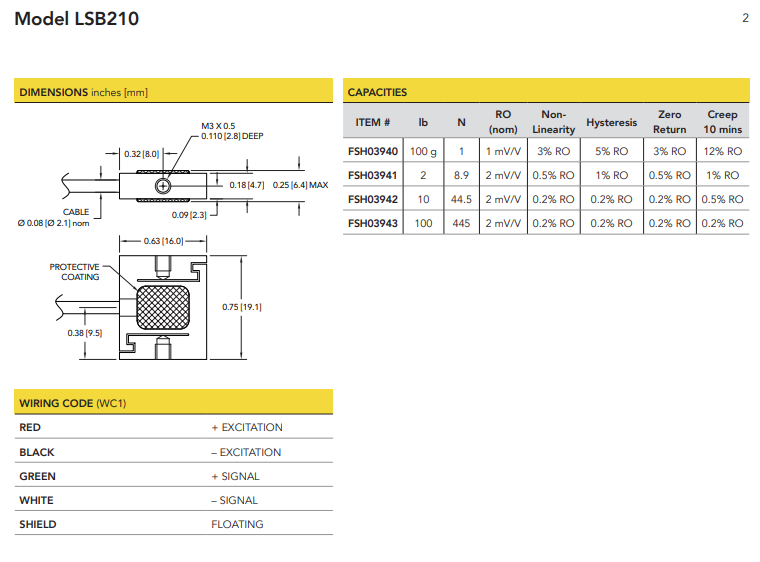Click the threaded hole circle in the top diagram
This screenshot has height=562, width=760.
(162, 186)
